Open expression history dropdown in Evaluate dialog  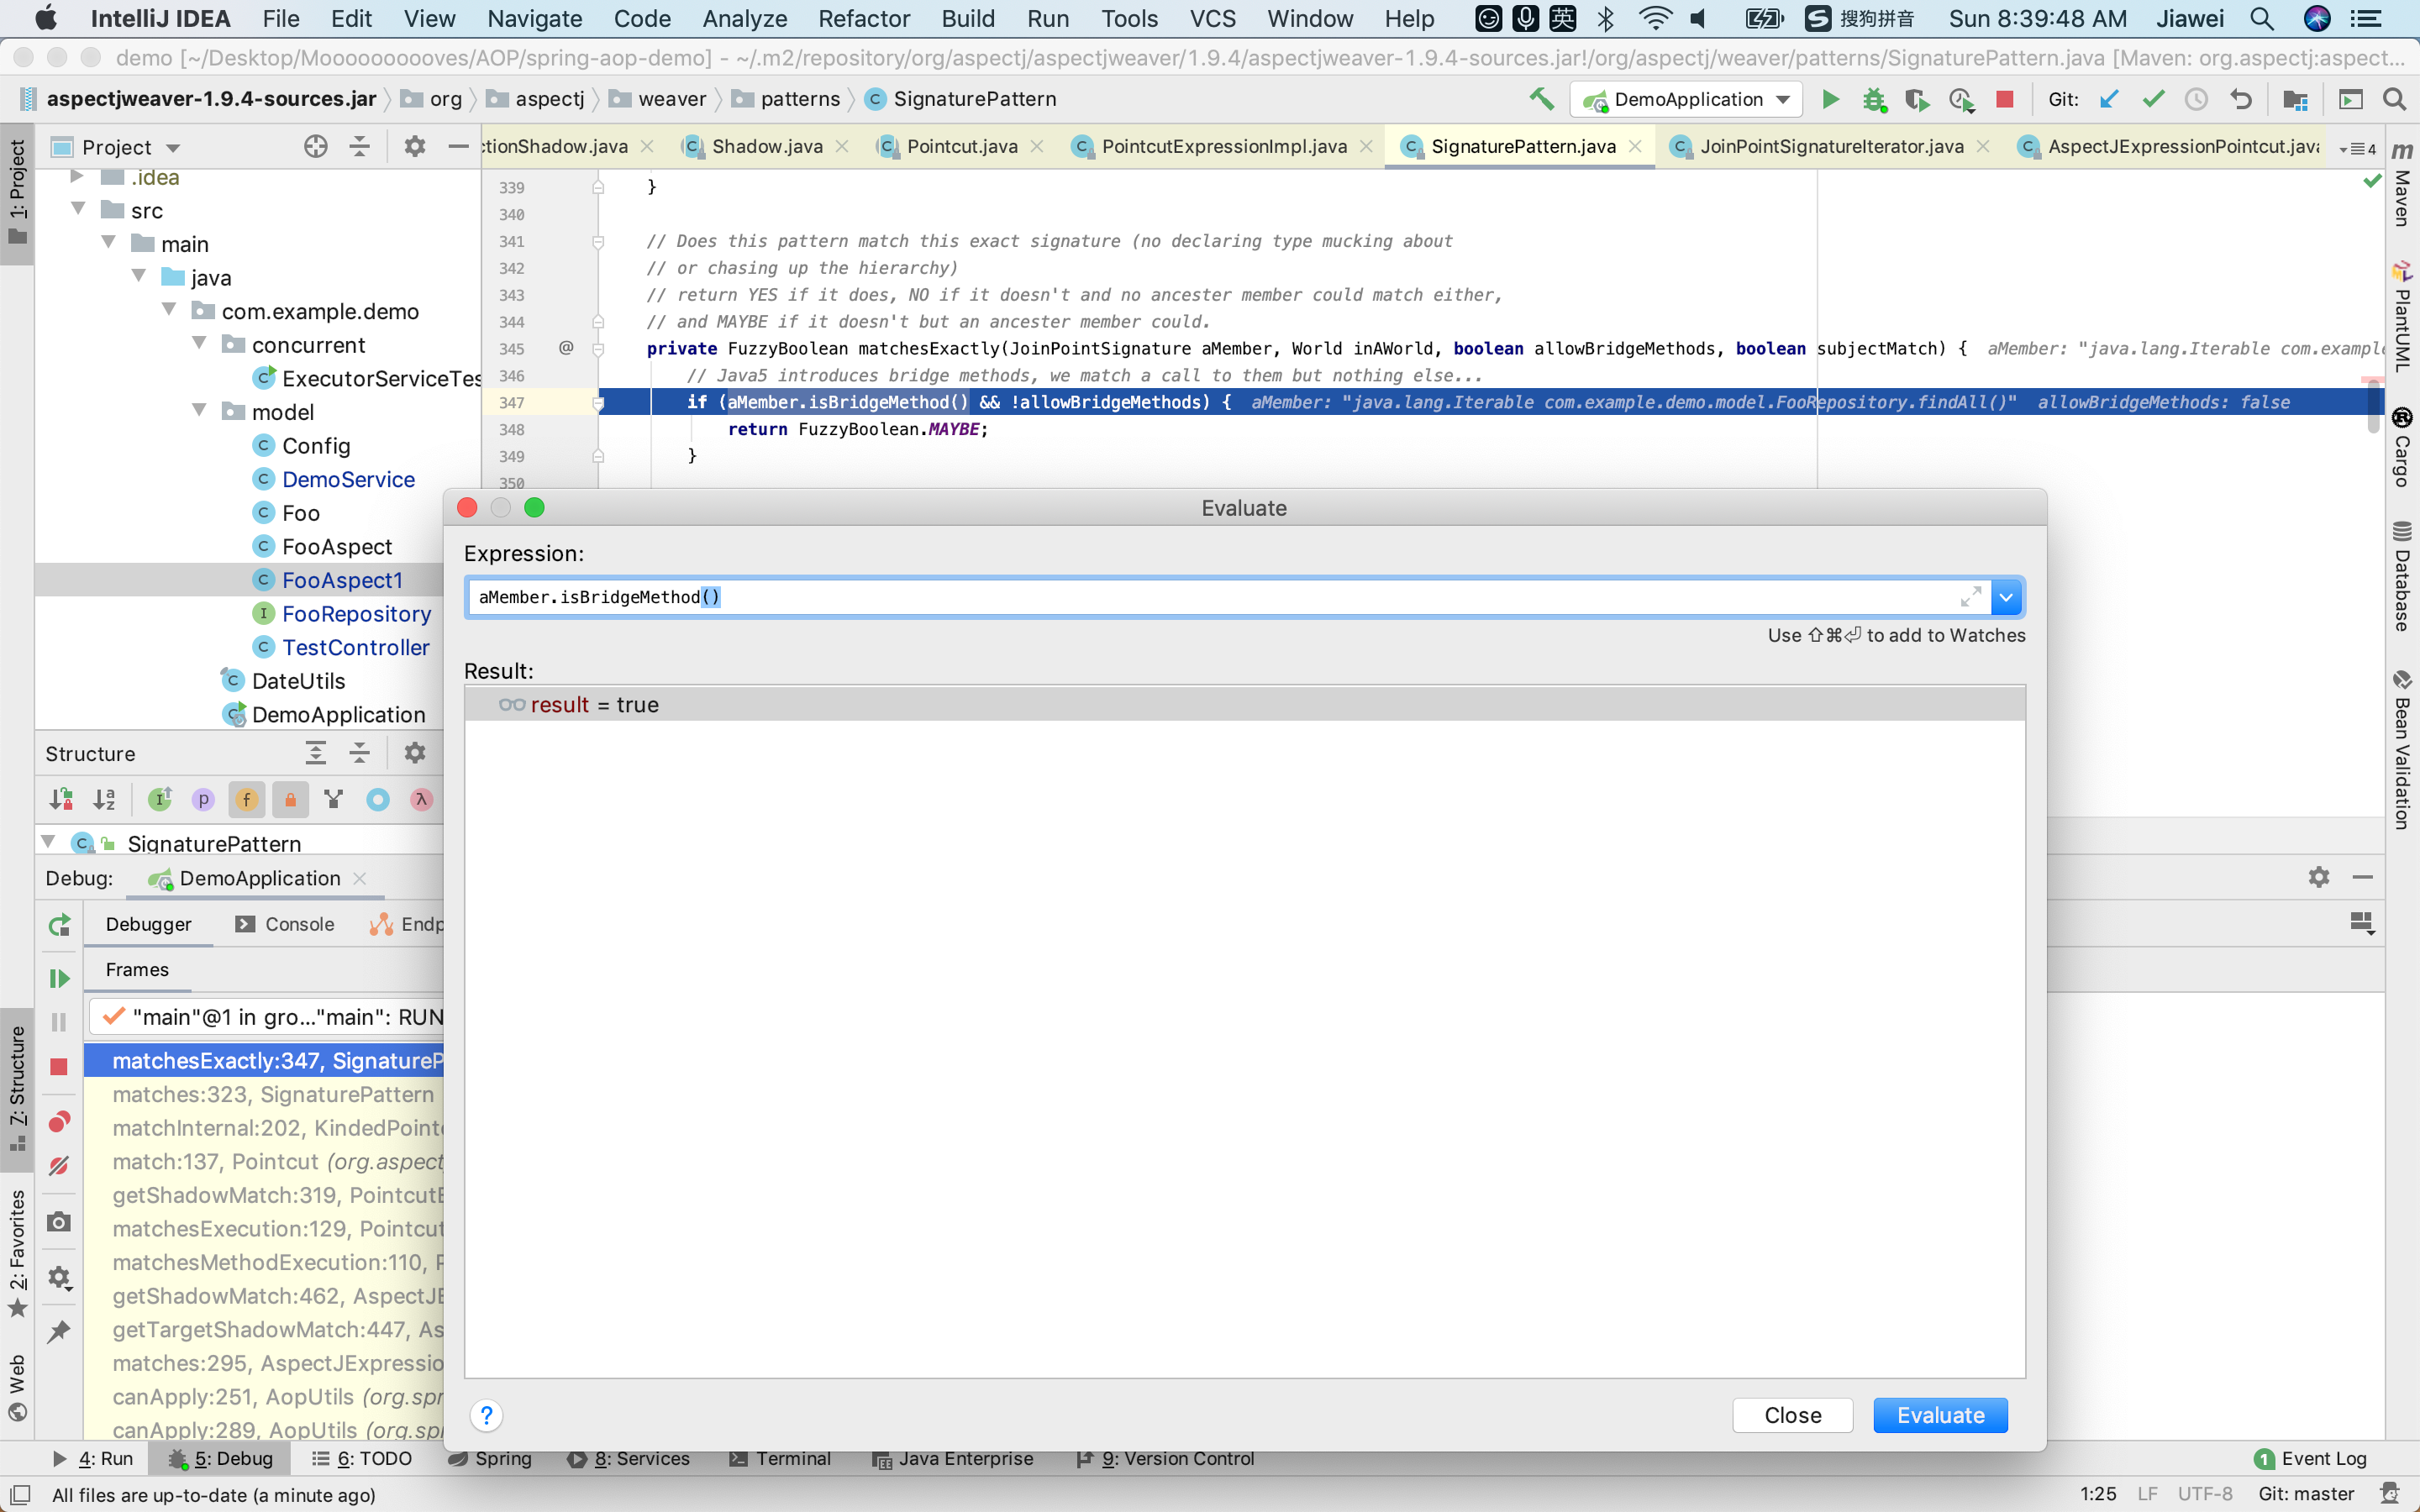[2006, 597]
